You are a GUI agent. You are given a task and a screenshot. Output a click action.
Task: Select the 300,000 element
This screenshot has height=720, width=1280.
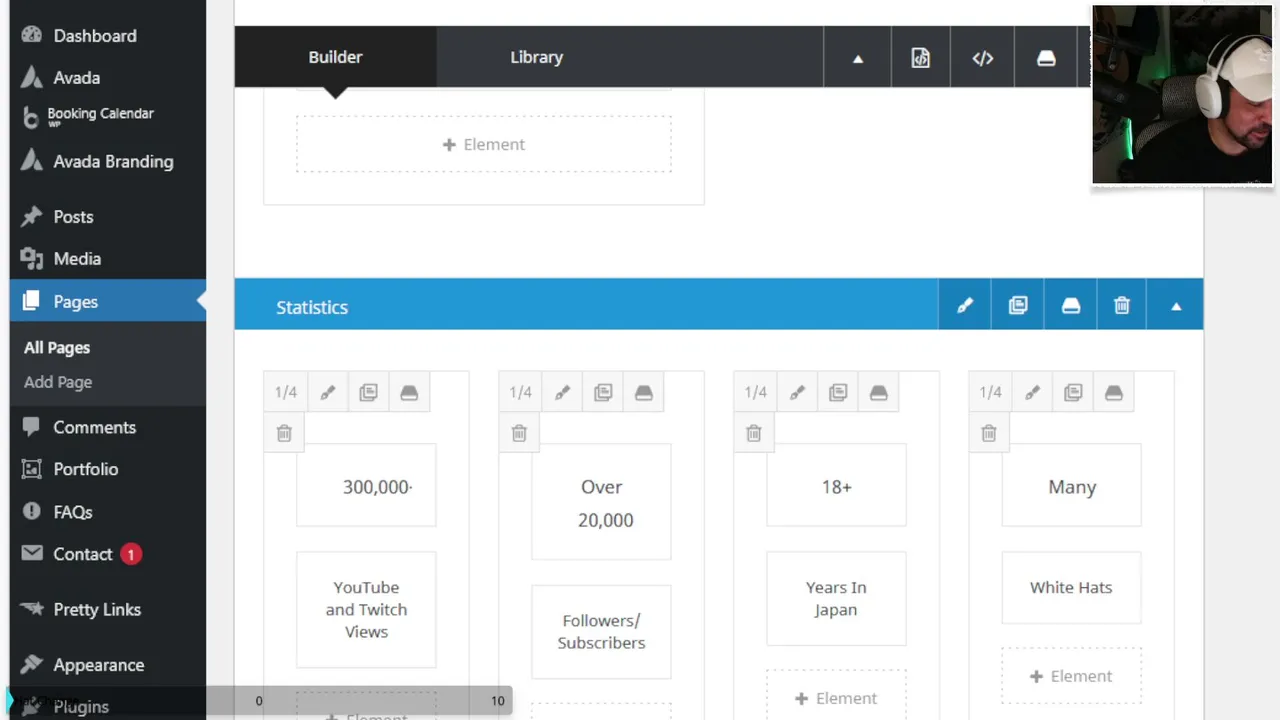(366, 486)
